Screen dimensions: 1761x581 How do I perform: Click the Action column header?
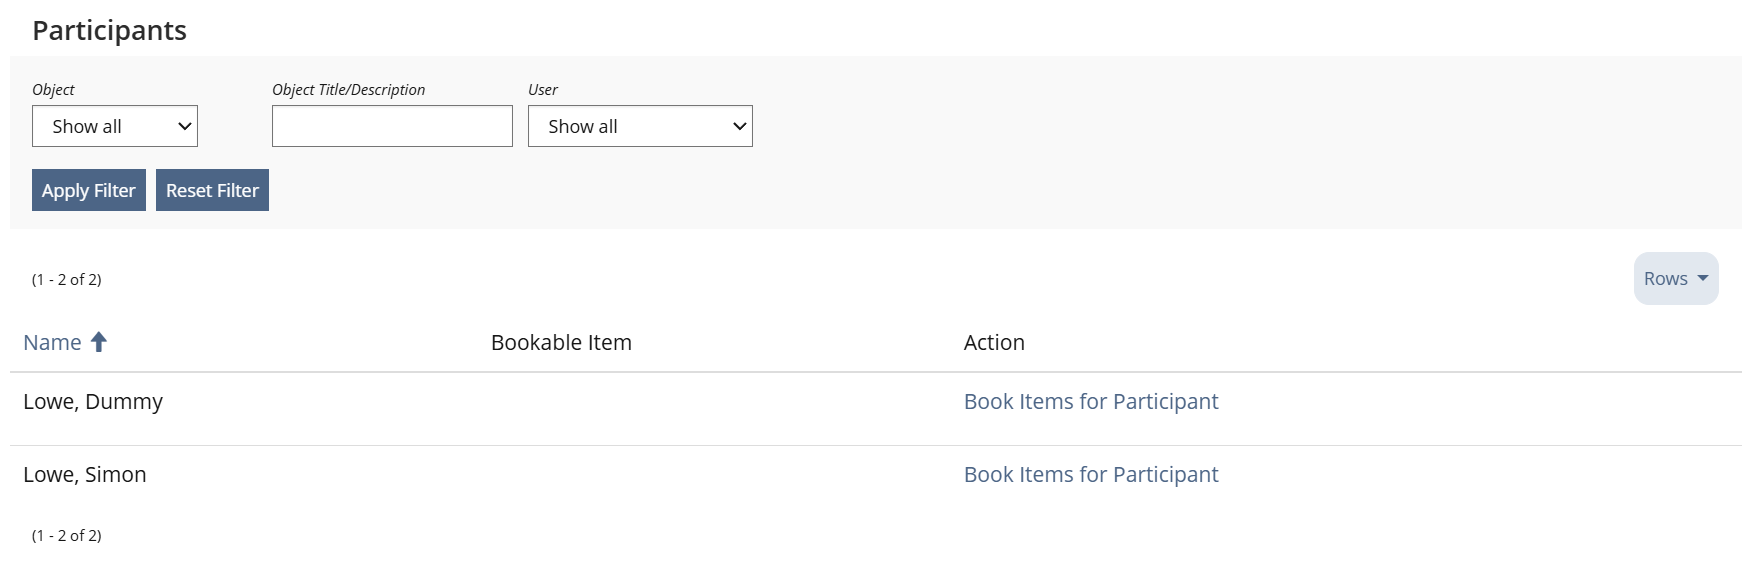tap(994, 343)
